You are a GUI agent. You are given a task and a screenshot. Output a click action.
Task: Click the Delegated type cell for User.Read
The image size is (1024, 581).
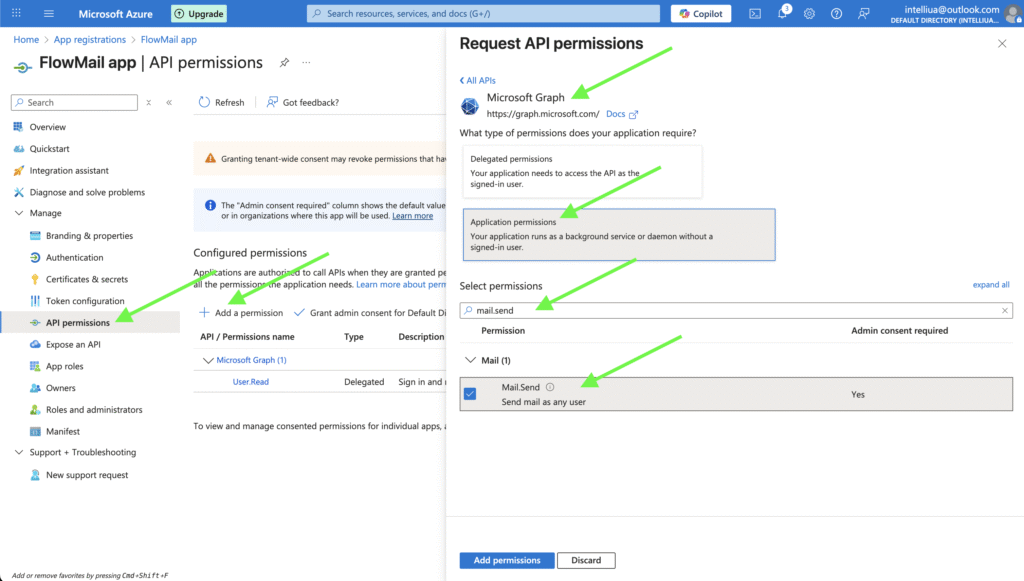point(364,382)
